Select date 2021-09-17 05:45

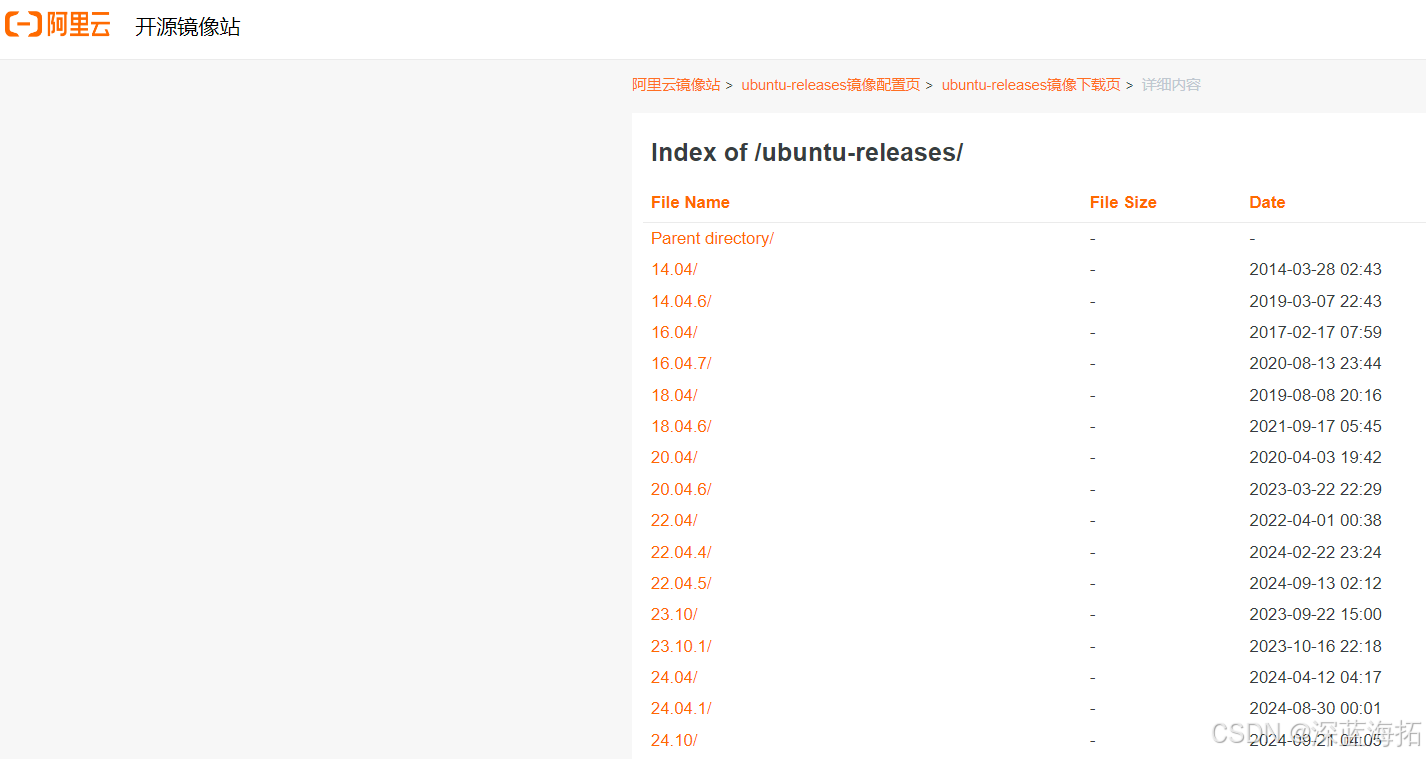point(1315,426)
